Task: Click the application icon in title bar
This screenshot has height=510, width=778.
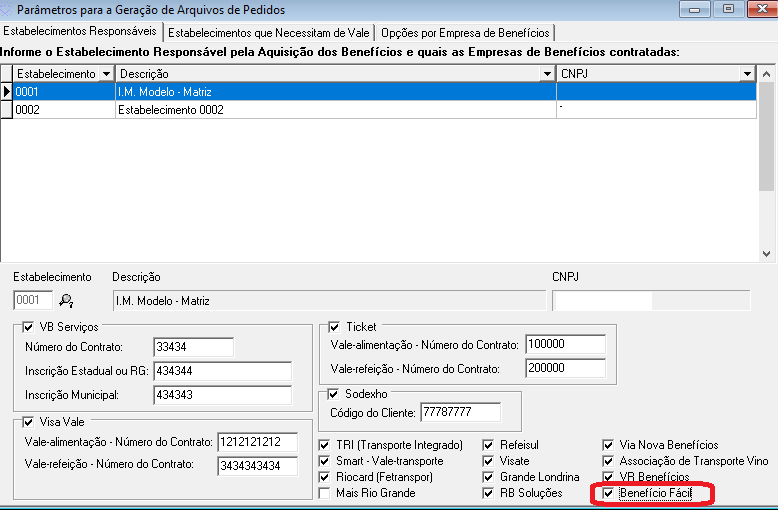Action: 9,10
